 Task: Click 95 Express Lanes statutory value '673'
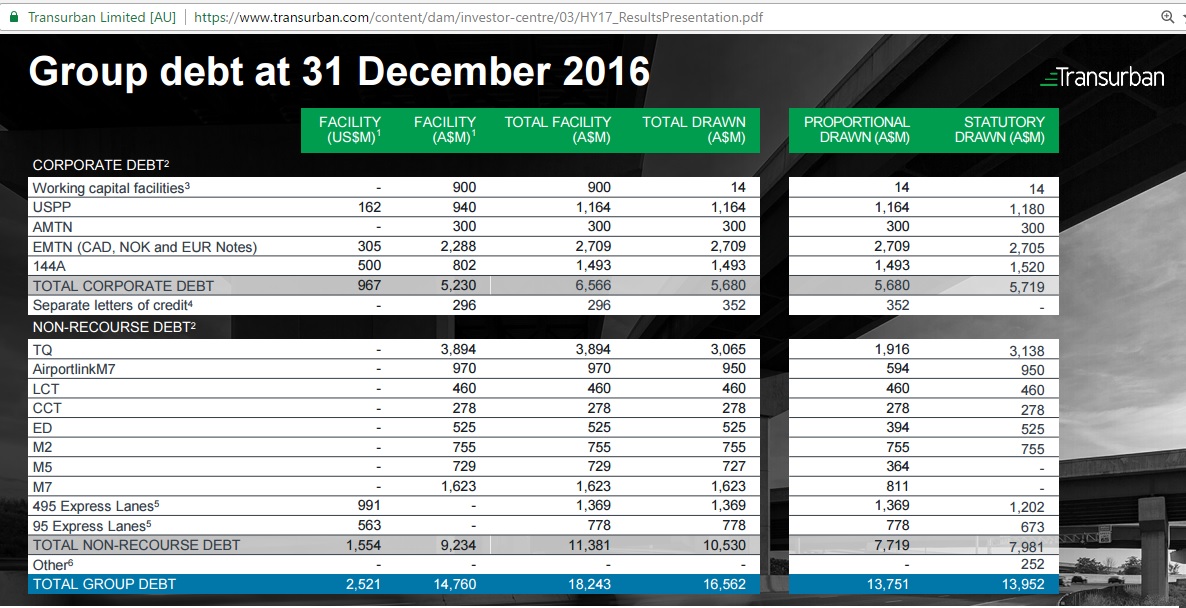1032,527
